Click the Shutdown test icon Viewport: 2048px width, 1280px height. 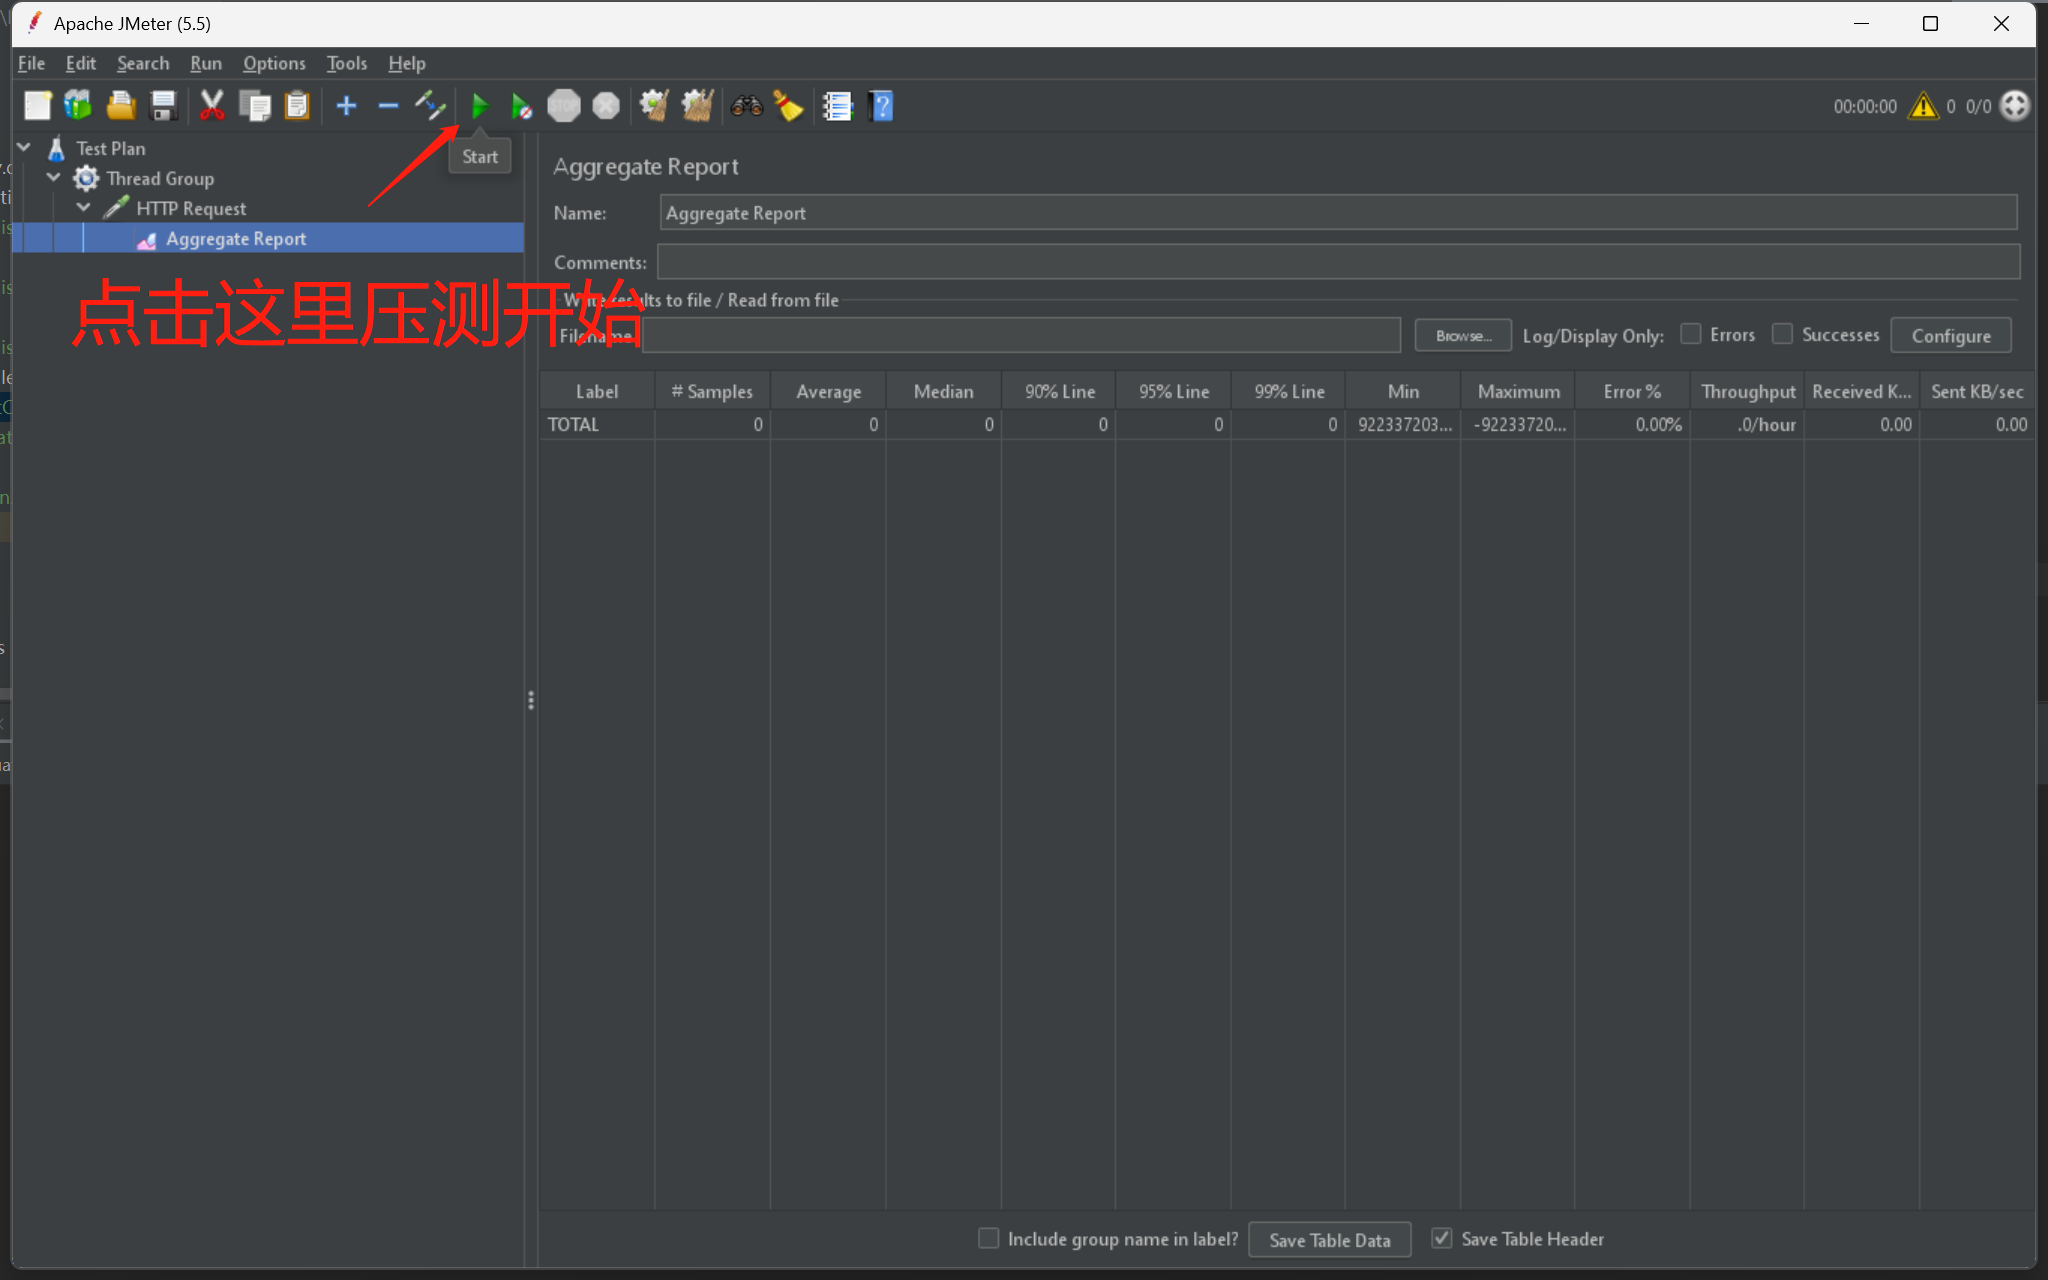coord(606,106)
